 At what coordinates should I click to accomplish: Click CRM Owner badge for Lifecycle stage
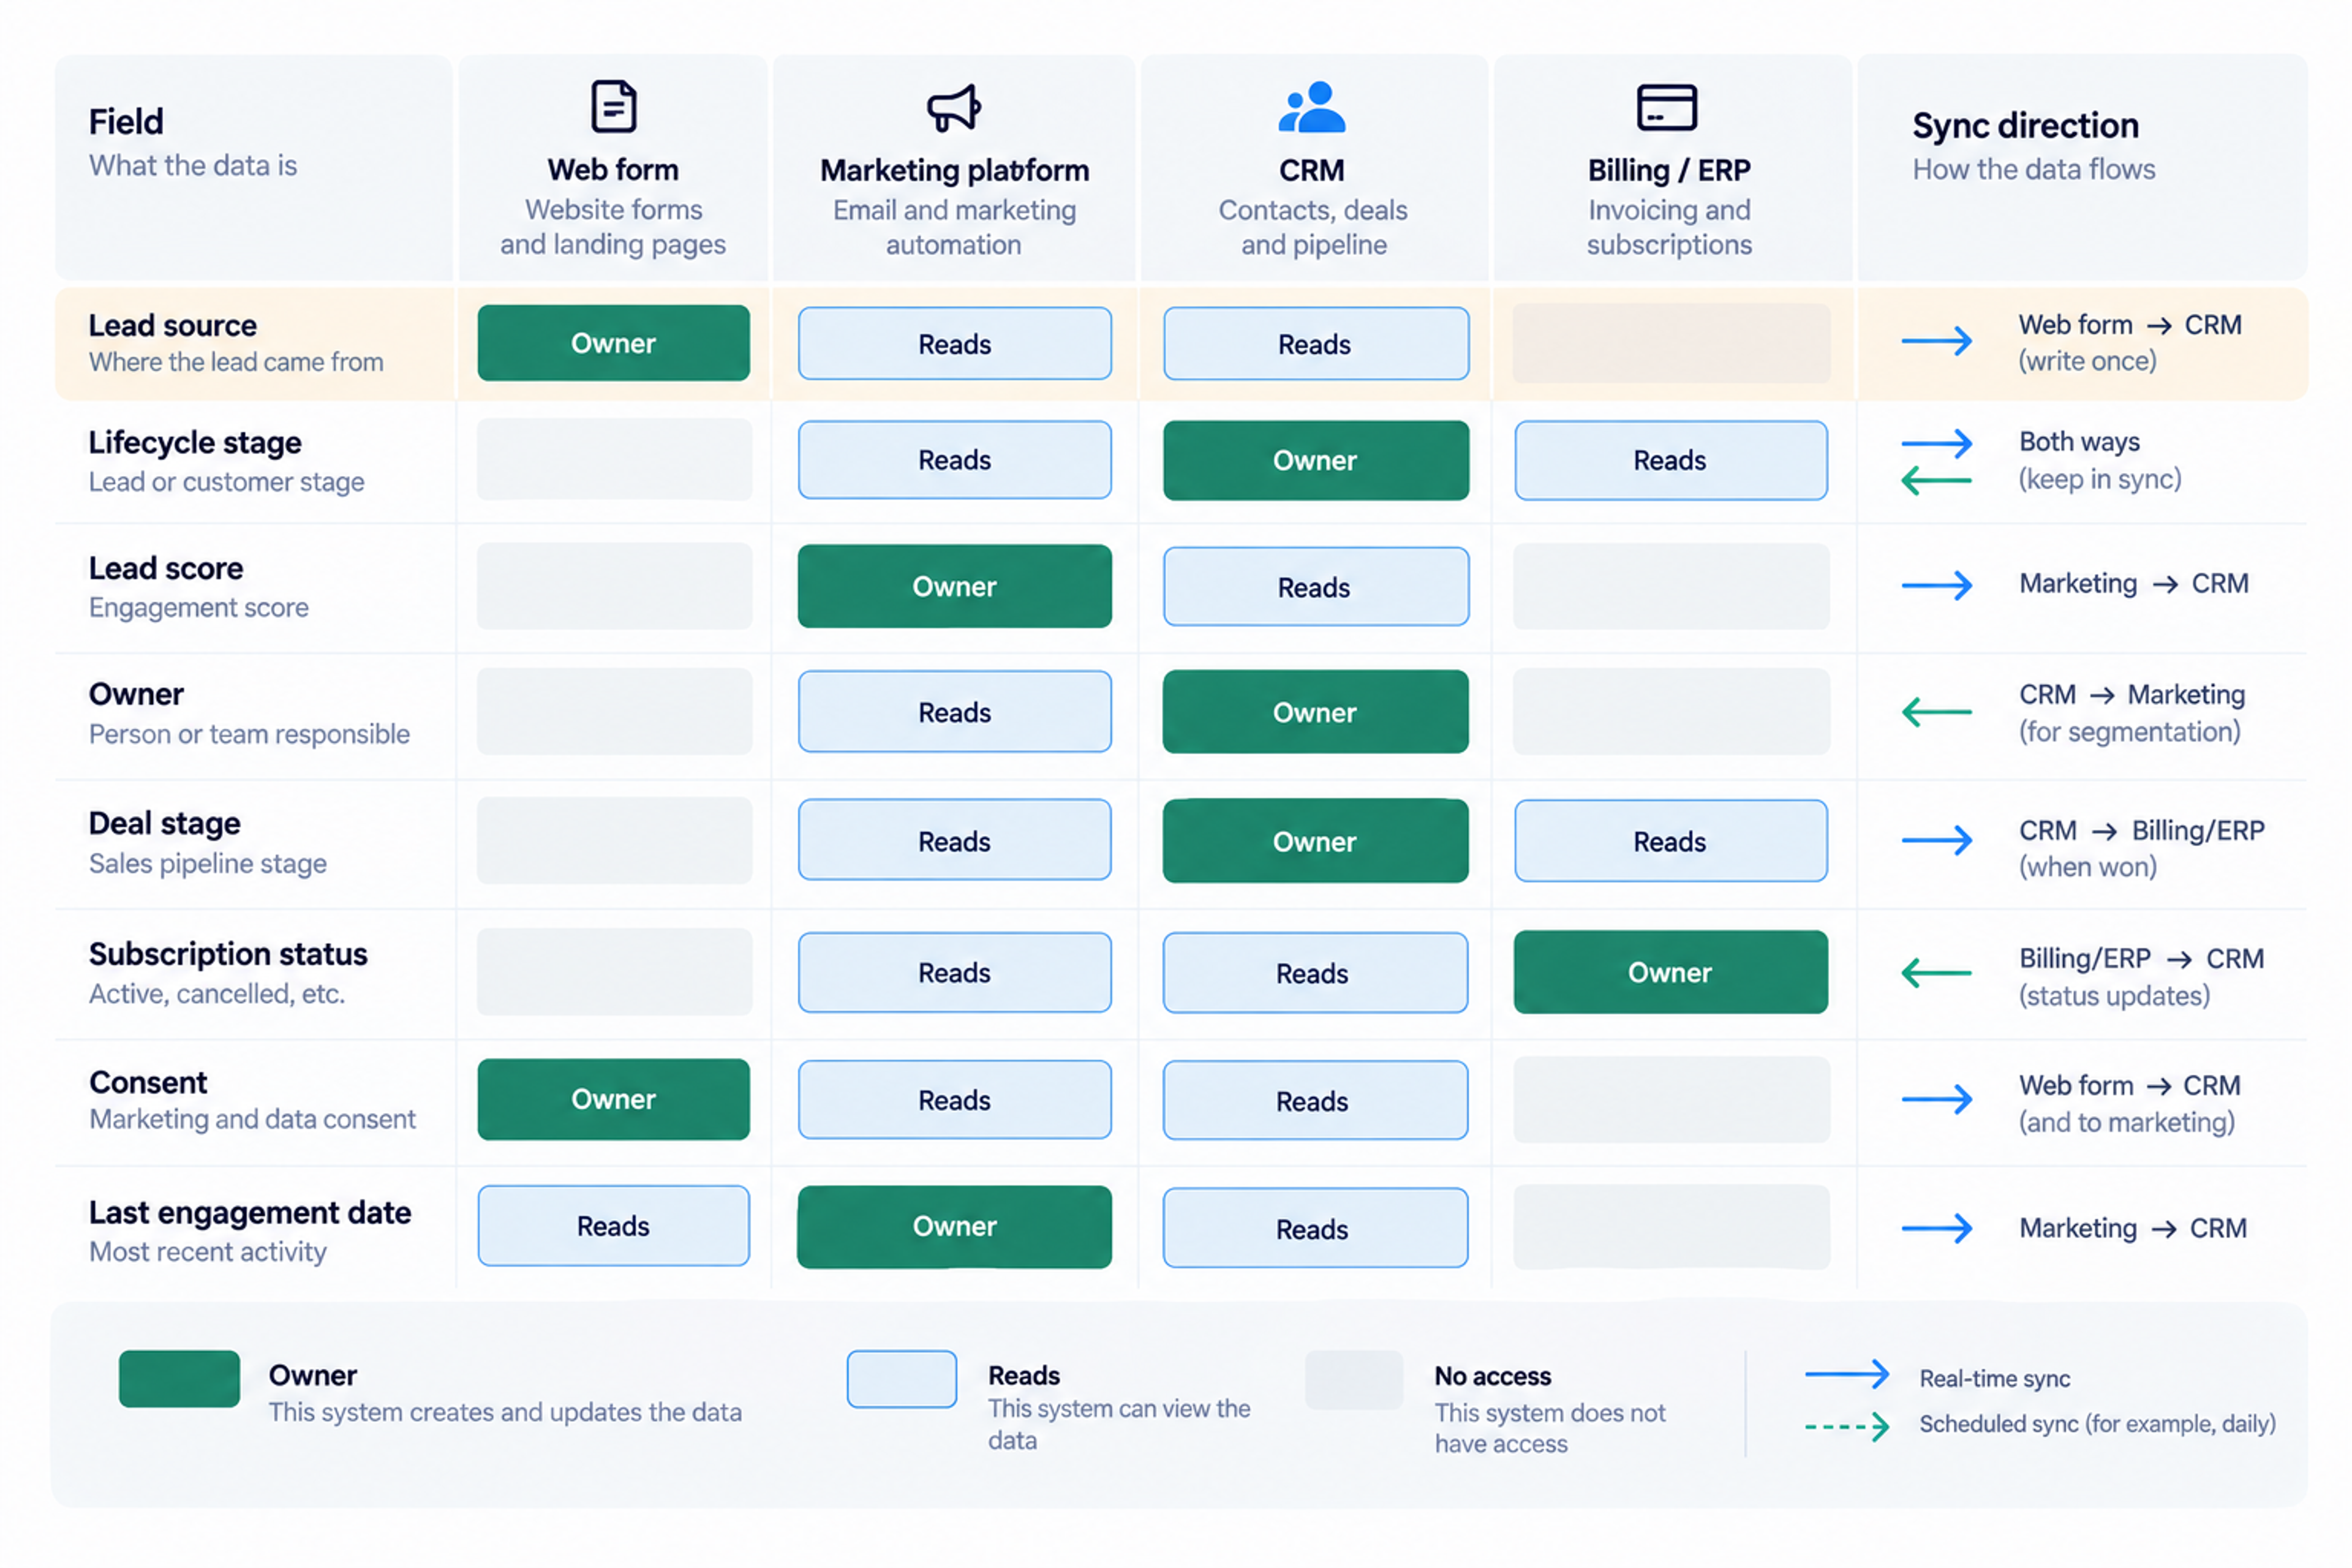tap(1316, 461)
